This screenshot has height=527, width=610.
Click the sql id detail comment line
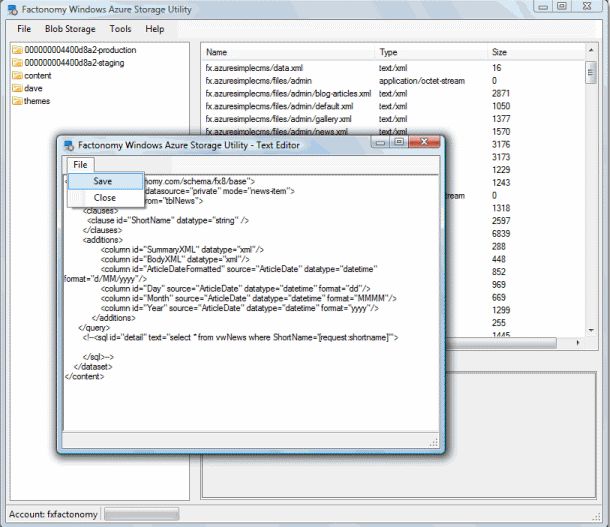pyautogui.click(x=240, y=338)
